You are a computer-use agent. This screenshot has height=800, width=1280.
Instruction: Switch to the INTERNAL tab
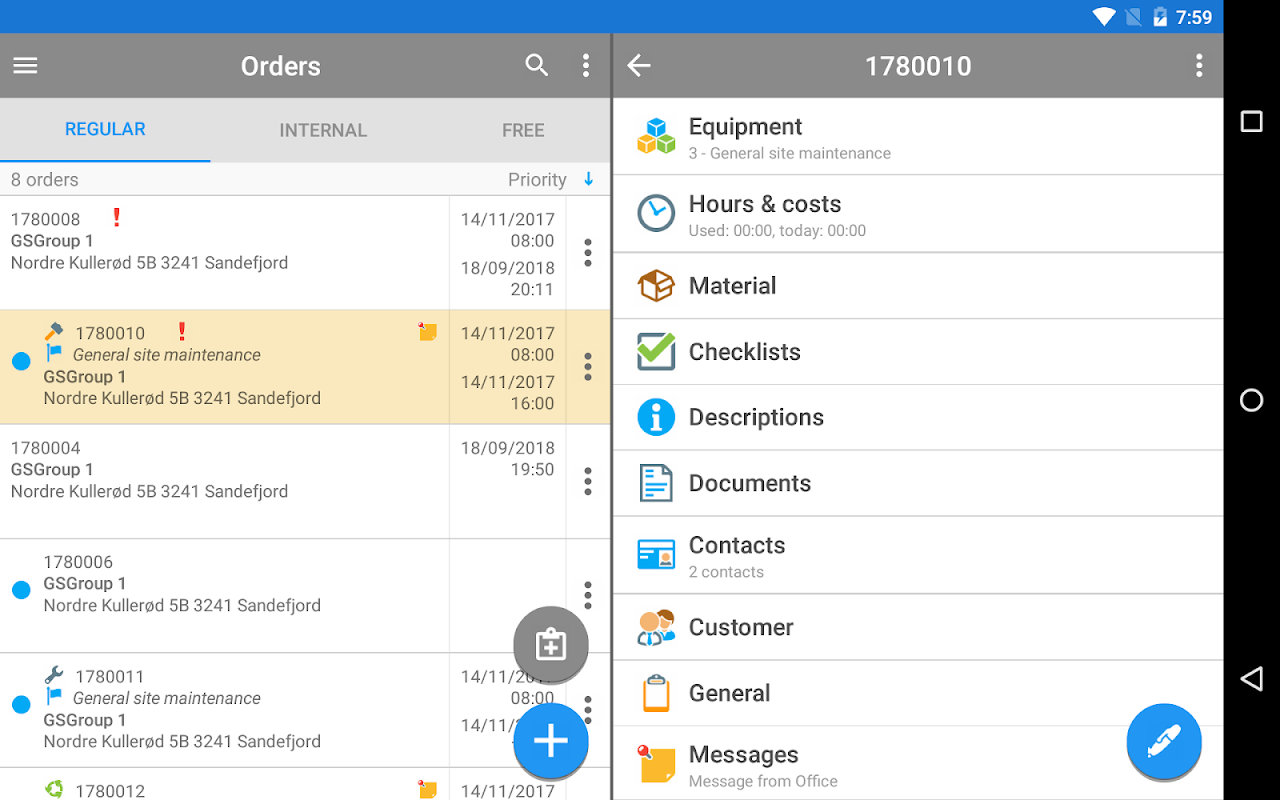click(323, 130)
